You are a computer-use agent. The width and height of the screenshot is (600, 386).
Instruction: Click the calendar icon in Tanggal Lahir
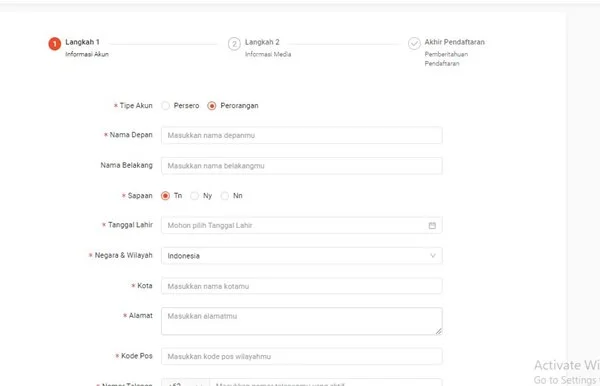pos(432,225)
